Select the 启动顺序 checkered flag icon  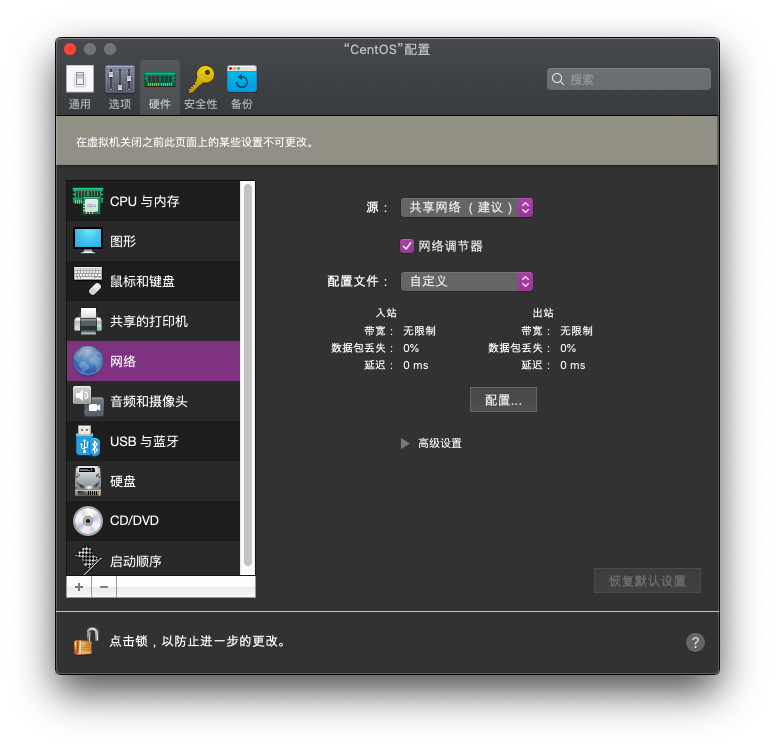88,560
